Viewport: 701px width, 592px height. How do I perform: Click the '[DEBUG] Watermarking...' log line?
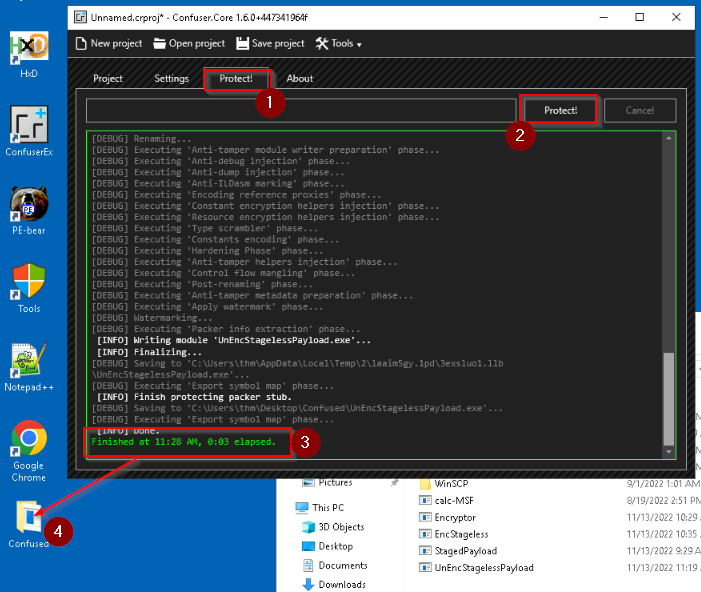point(152,318)
